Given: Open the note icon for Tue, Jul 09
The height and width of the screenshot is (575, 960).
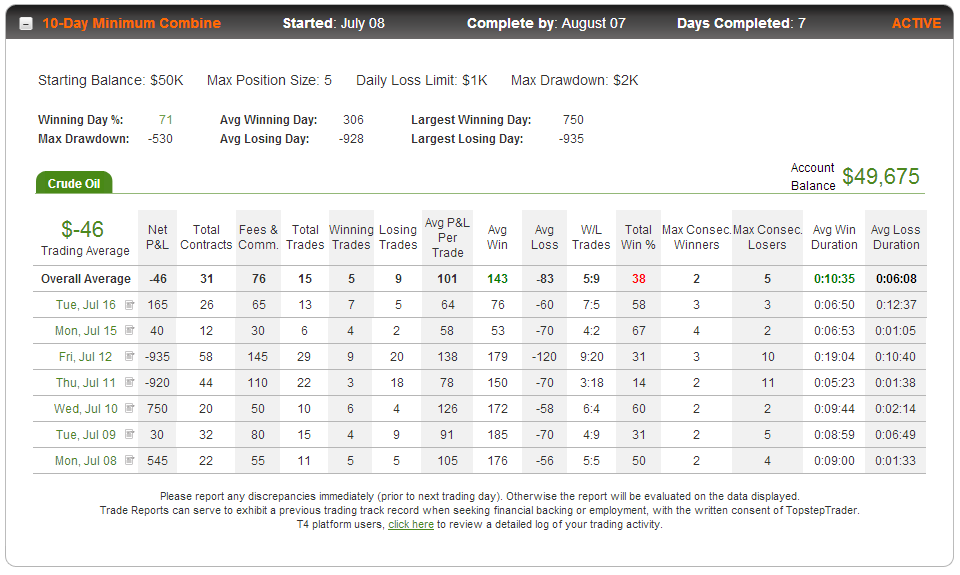Looking at the screenshot, I should 129,434.
